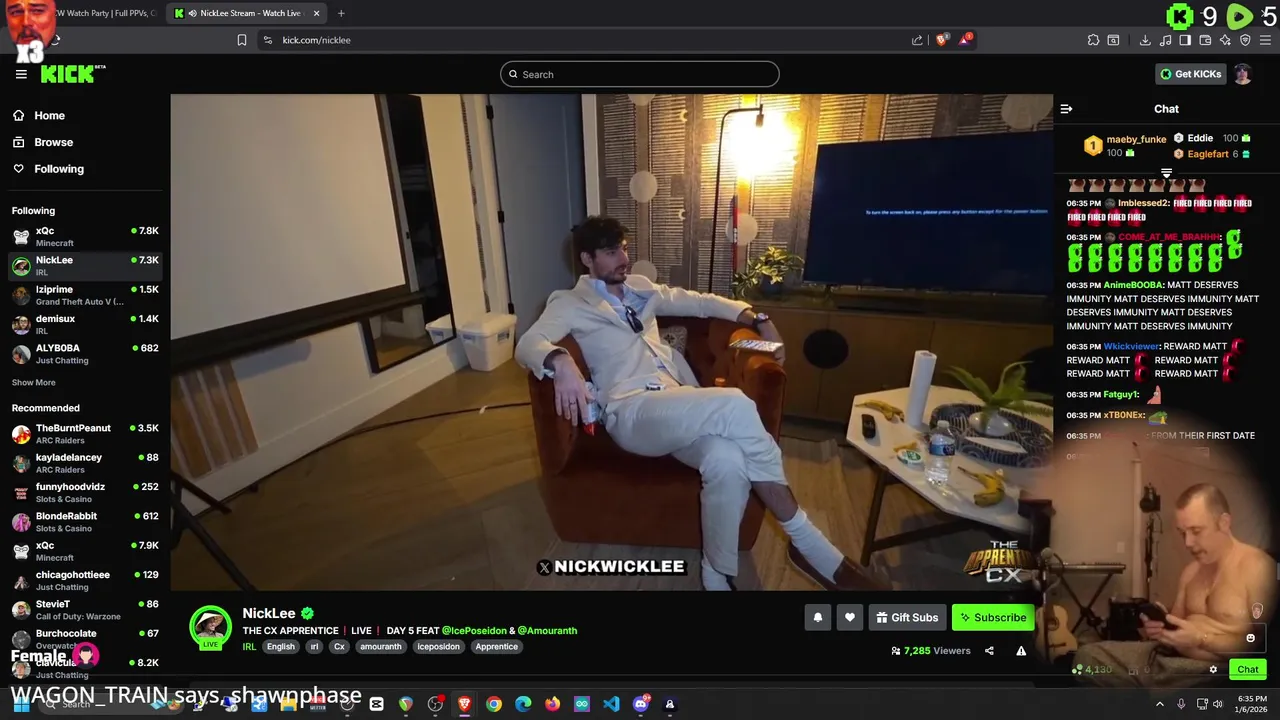This screenshot has width=1280, height=720.
Task: Expand Show more under Following
Action: click(x=33, y=382)
